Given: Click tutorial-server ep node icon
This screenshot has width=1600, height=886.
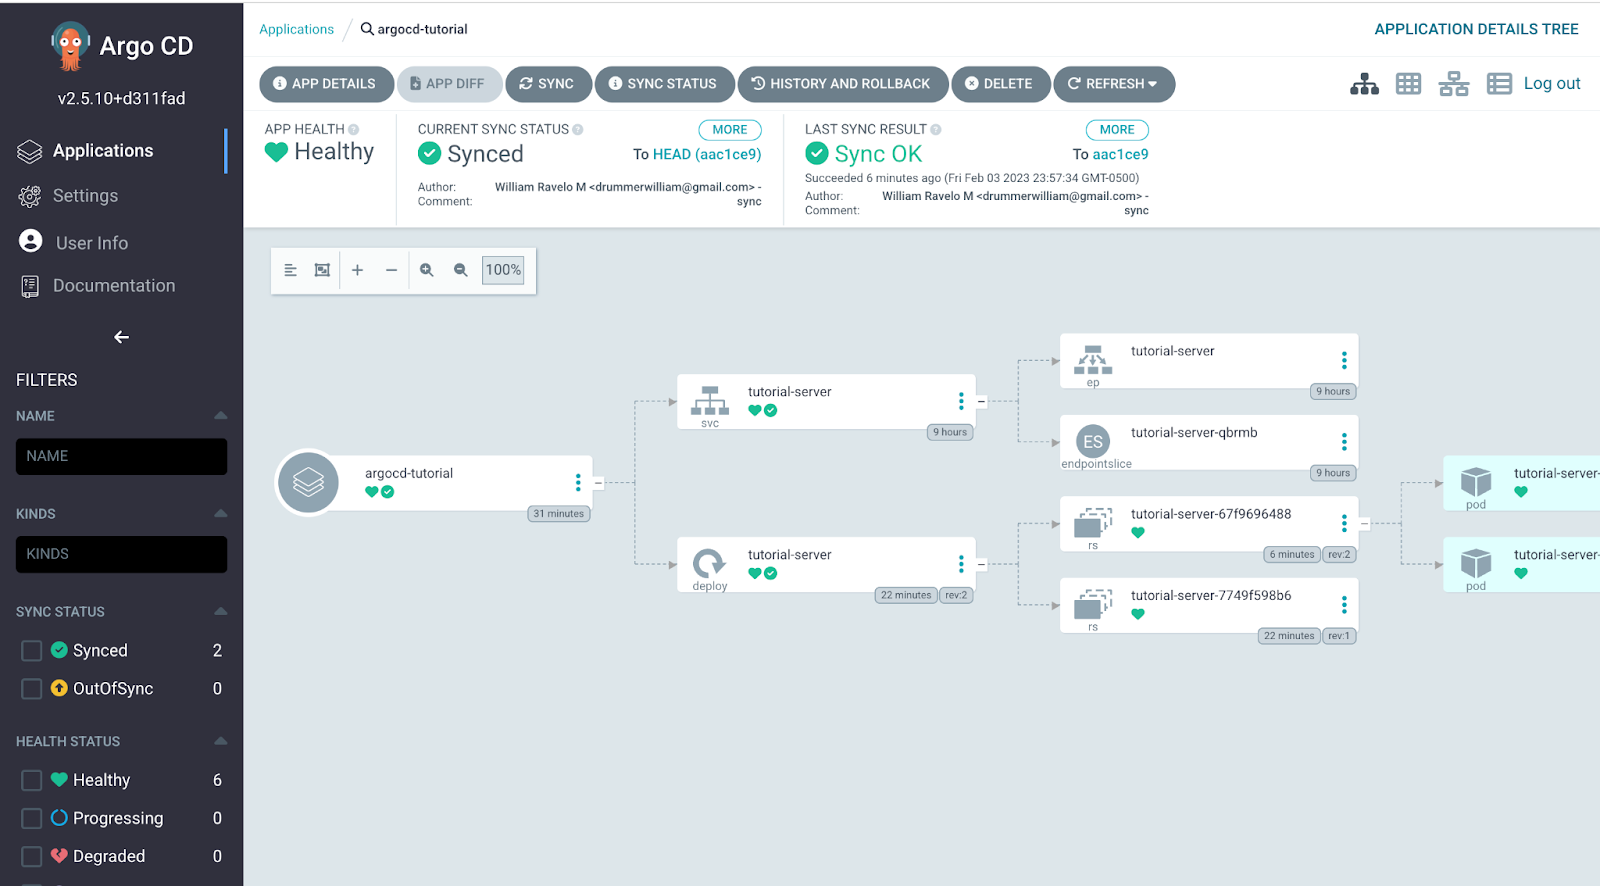Looking at the screenshot, I should (1093, 360).
